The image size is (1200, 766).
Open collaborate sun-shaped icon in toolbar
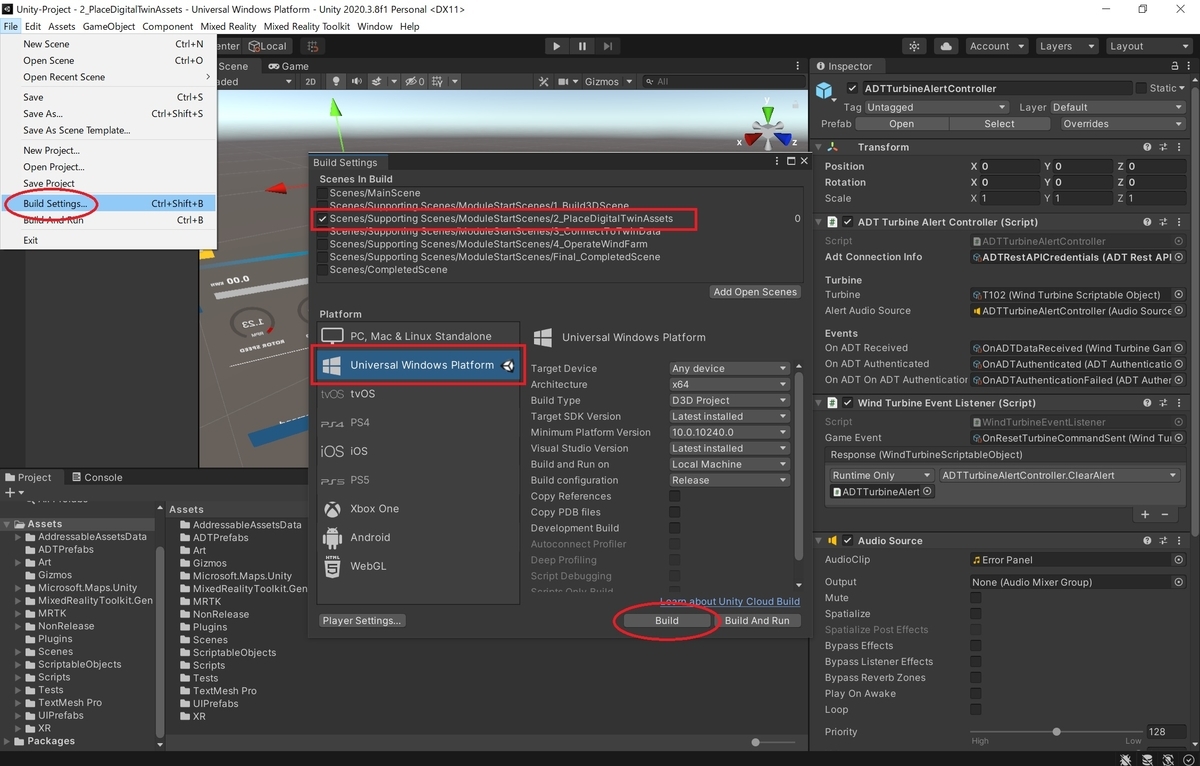915,46
